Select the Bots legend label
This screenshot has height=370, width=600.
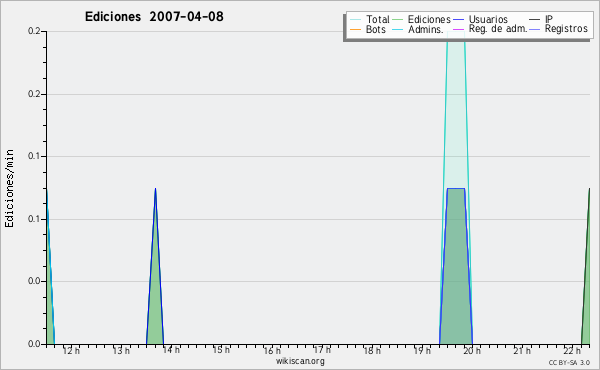(x=376, y=29)
